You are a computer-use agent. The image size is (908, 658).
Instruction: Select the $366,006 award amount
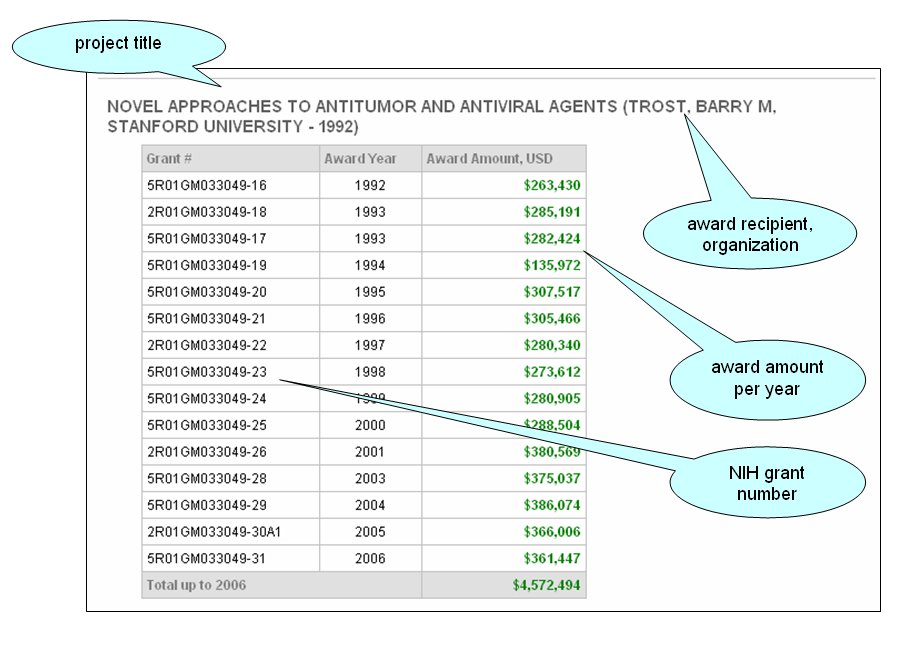click(x=552, y=532)
